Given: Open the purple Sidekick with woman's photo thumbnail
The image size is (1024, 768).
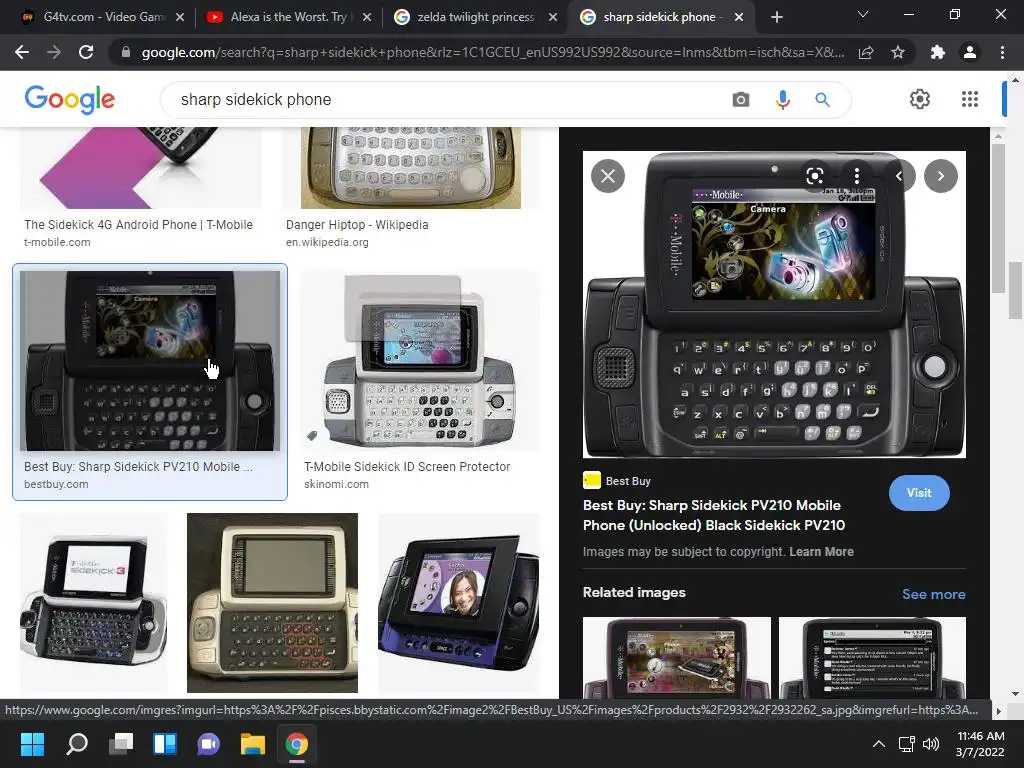Looking at the screenshot, I should click(x=458, y=602).
